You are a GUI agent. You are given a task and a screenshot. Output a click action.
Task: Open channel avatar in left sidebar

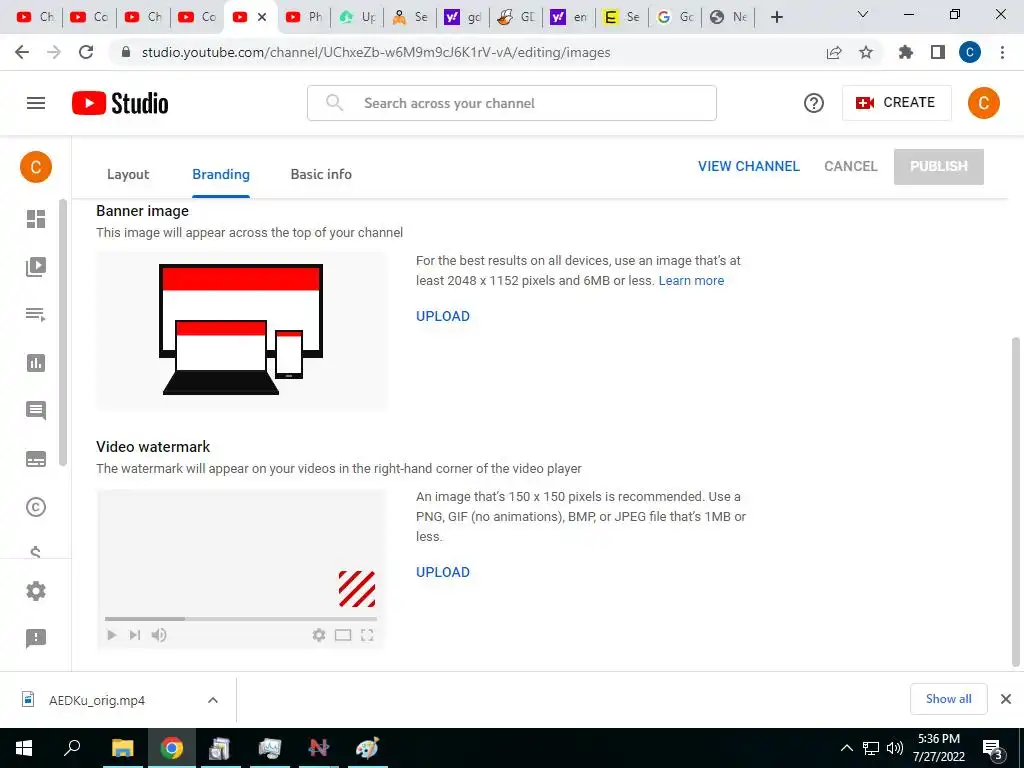click(x=36, y=167)
